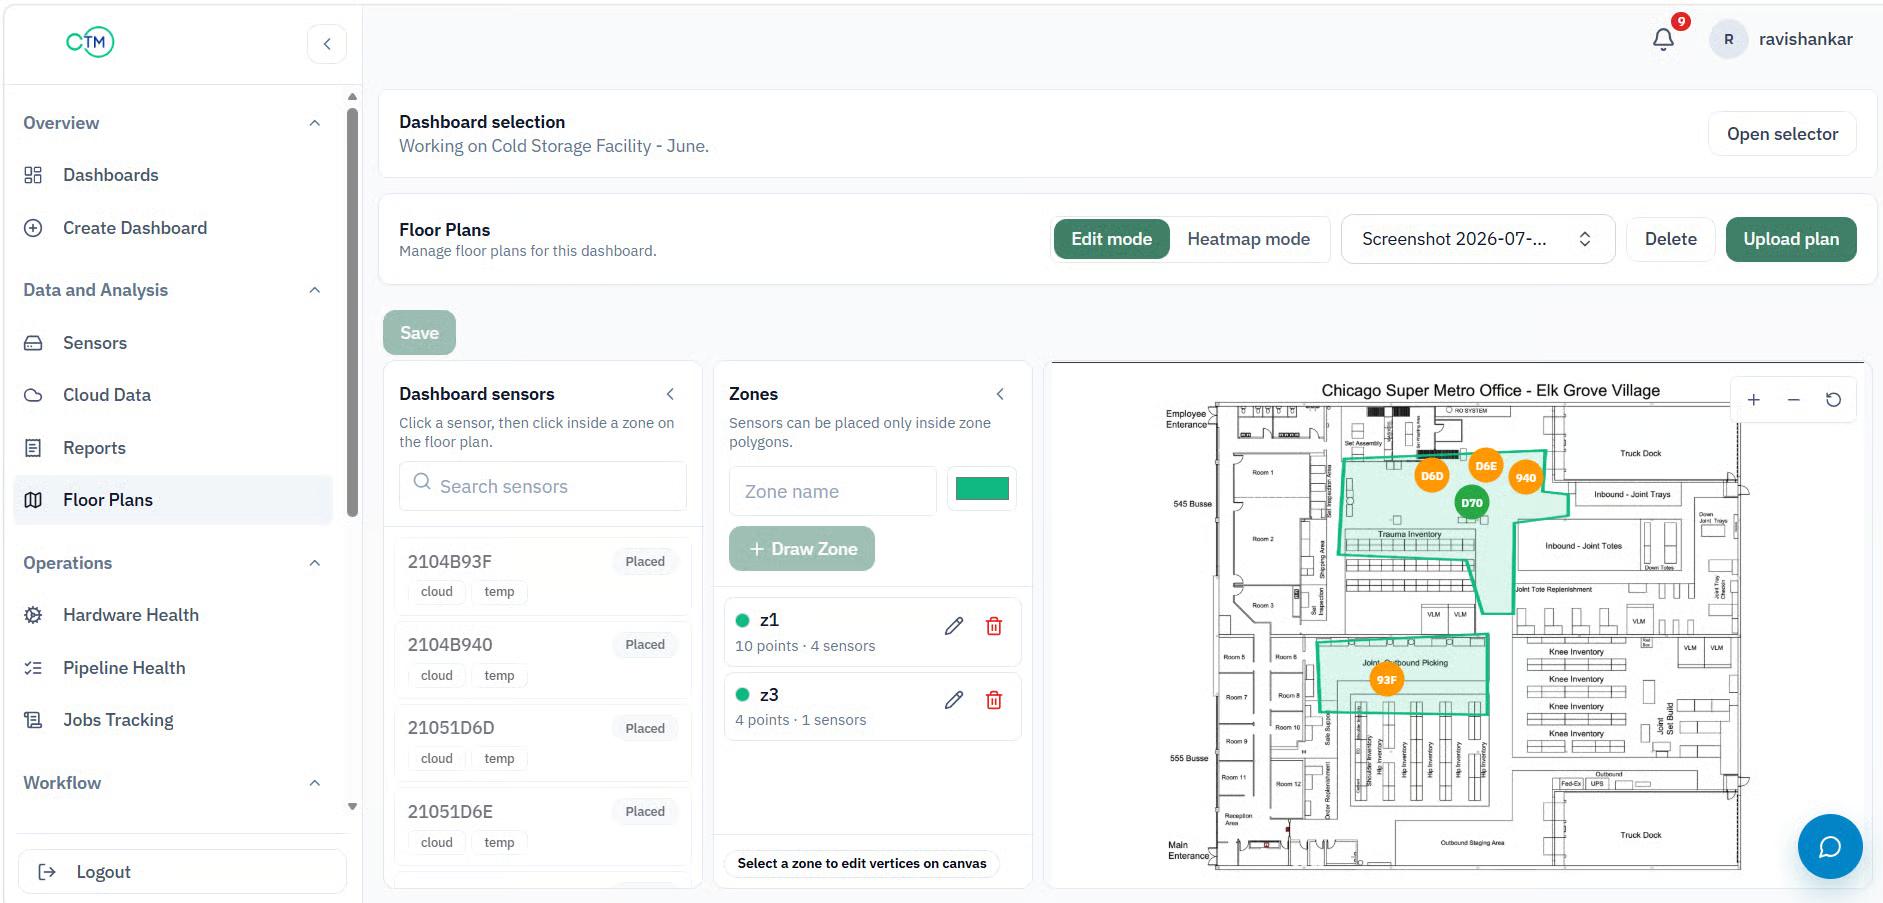Collapse the sidebar with the arrow button
The width and height of the screenshot is (1883, 903).
tap(327, 44)
